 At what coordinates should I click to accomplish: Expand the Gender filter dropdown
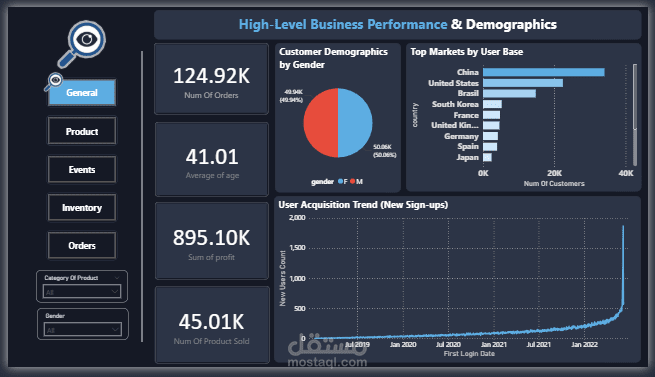[83, 330]
